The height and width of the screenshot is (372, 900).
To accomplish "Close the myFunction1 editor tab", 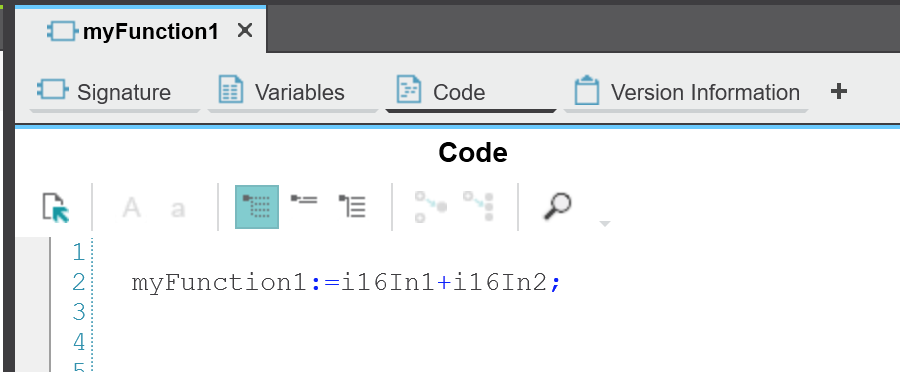I will click(245, 30).
